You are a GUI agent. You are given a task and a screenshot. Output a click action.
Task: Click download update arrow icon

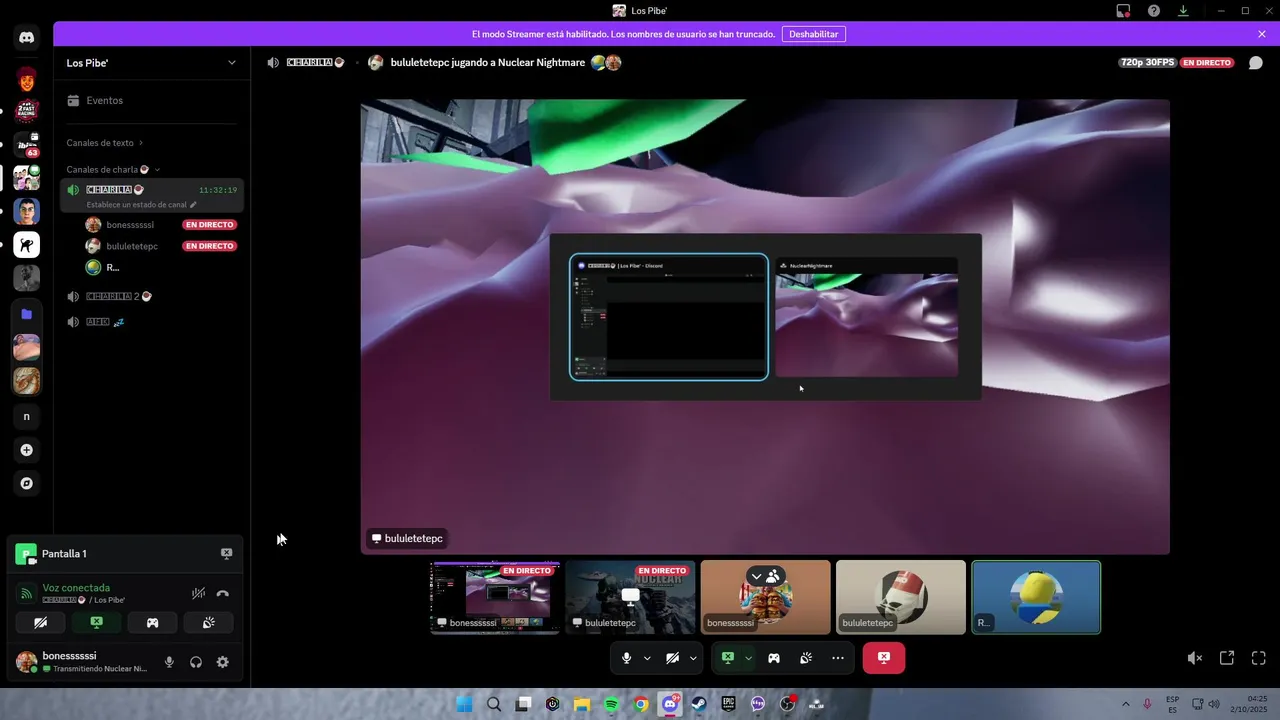(1183, 11)
